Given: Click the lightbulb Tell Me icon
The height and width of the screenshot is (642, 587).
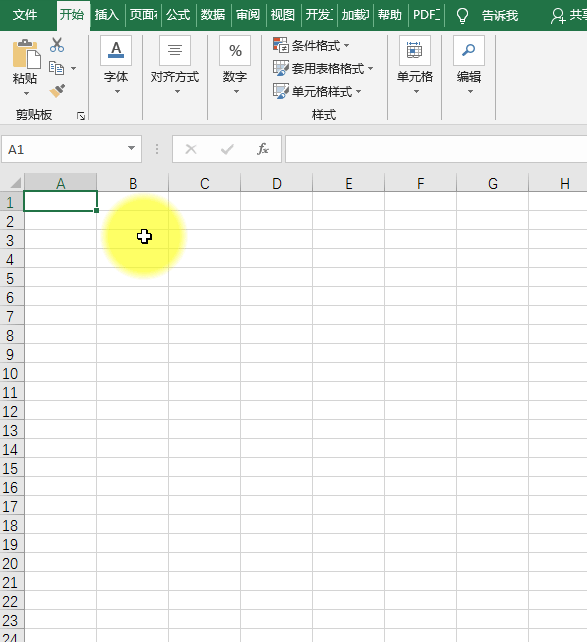Looking at the screenshot, I should [x=462, y=16].
